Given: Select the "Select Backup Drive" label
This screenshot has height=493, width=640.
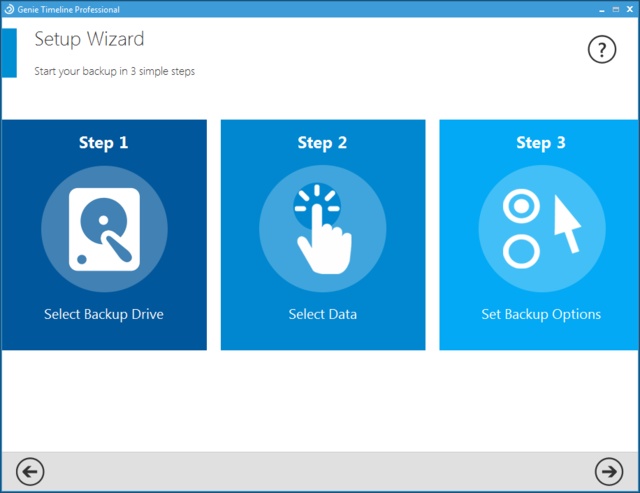Looking at the screenshot, I should coord(104,314).
